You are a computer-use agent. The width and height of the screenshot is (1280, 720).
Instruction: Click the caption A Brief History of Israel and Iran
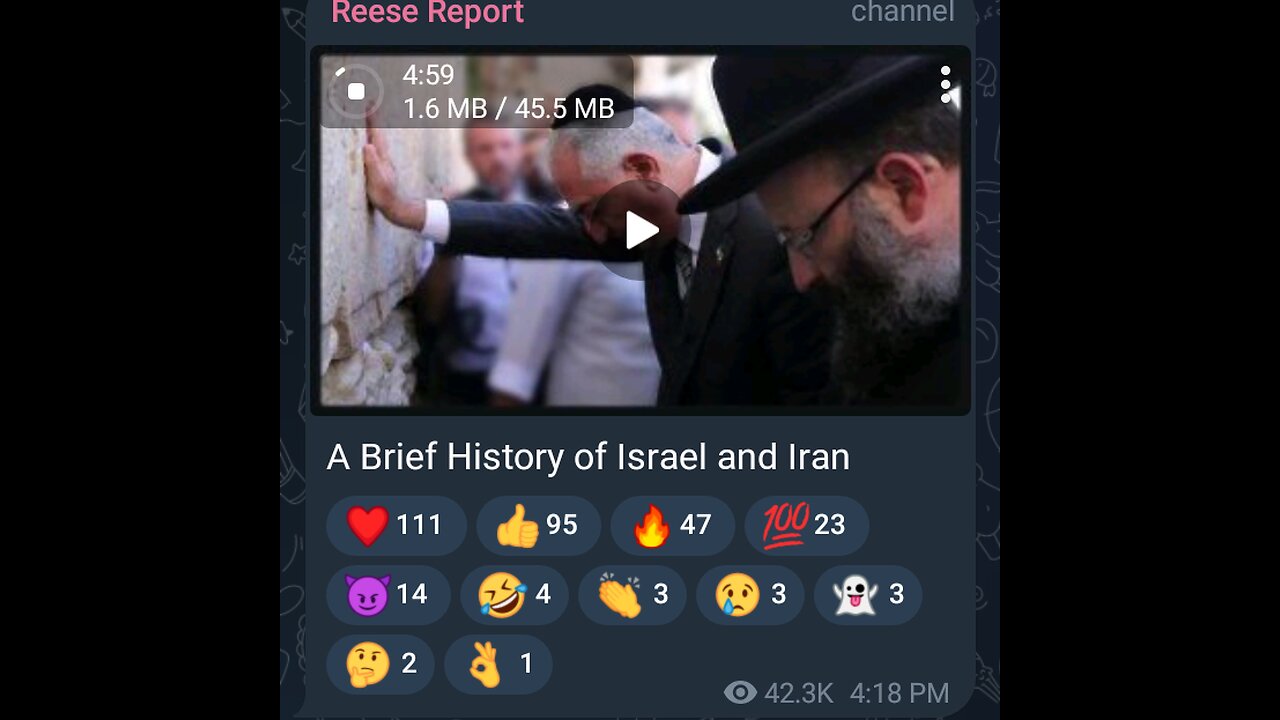(x=588, y=457)
